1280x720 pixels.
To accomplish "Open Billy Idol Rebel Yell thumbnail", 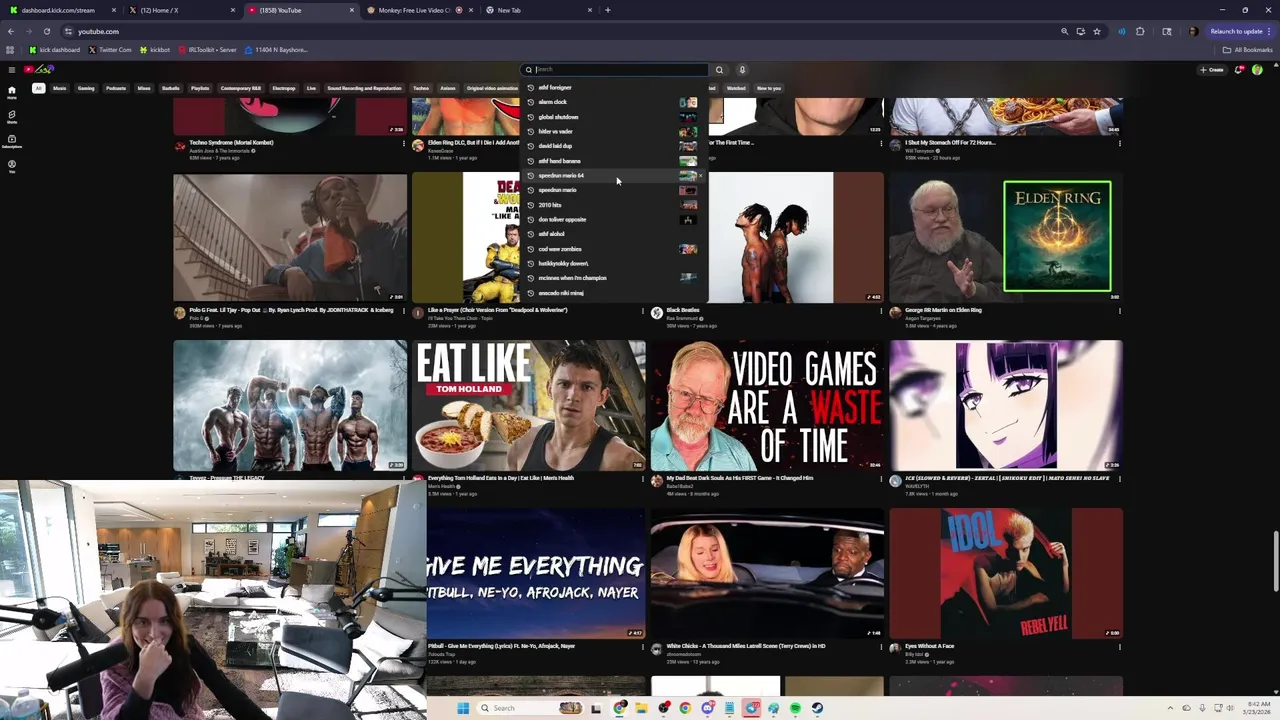I will 1006,574.
